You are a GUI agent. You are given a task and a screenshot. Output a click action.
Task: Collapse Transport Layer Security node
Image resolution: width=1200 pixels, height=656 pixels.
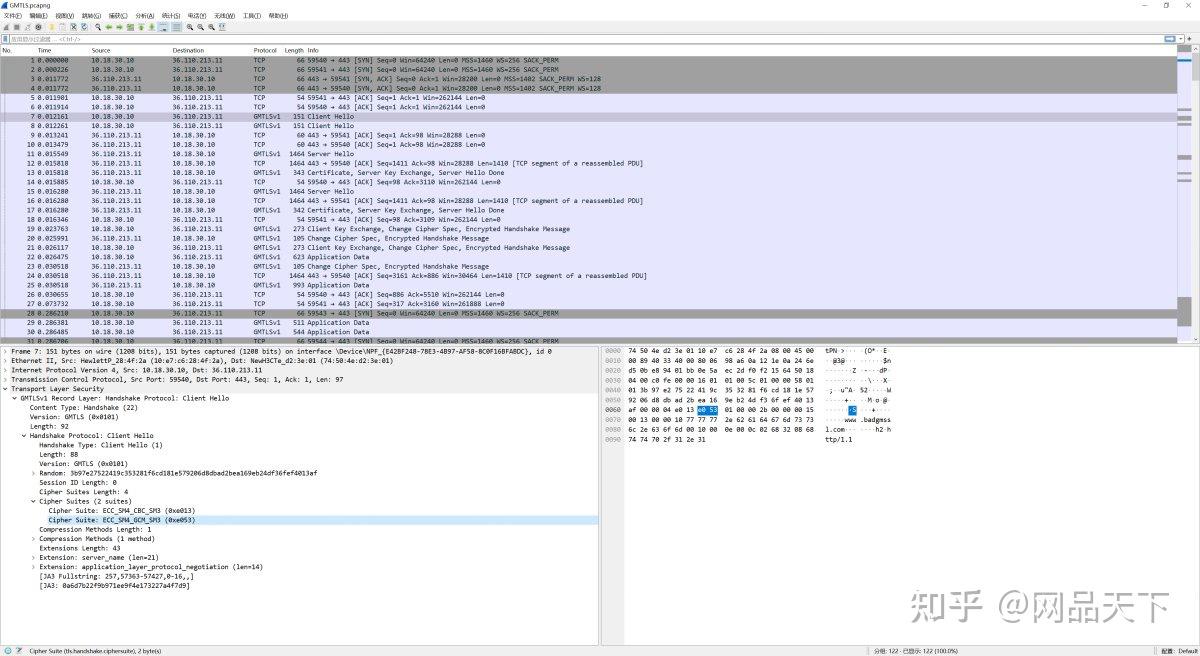[5, 389]
